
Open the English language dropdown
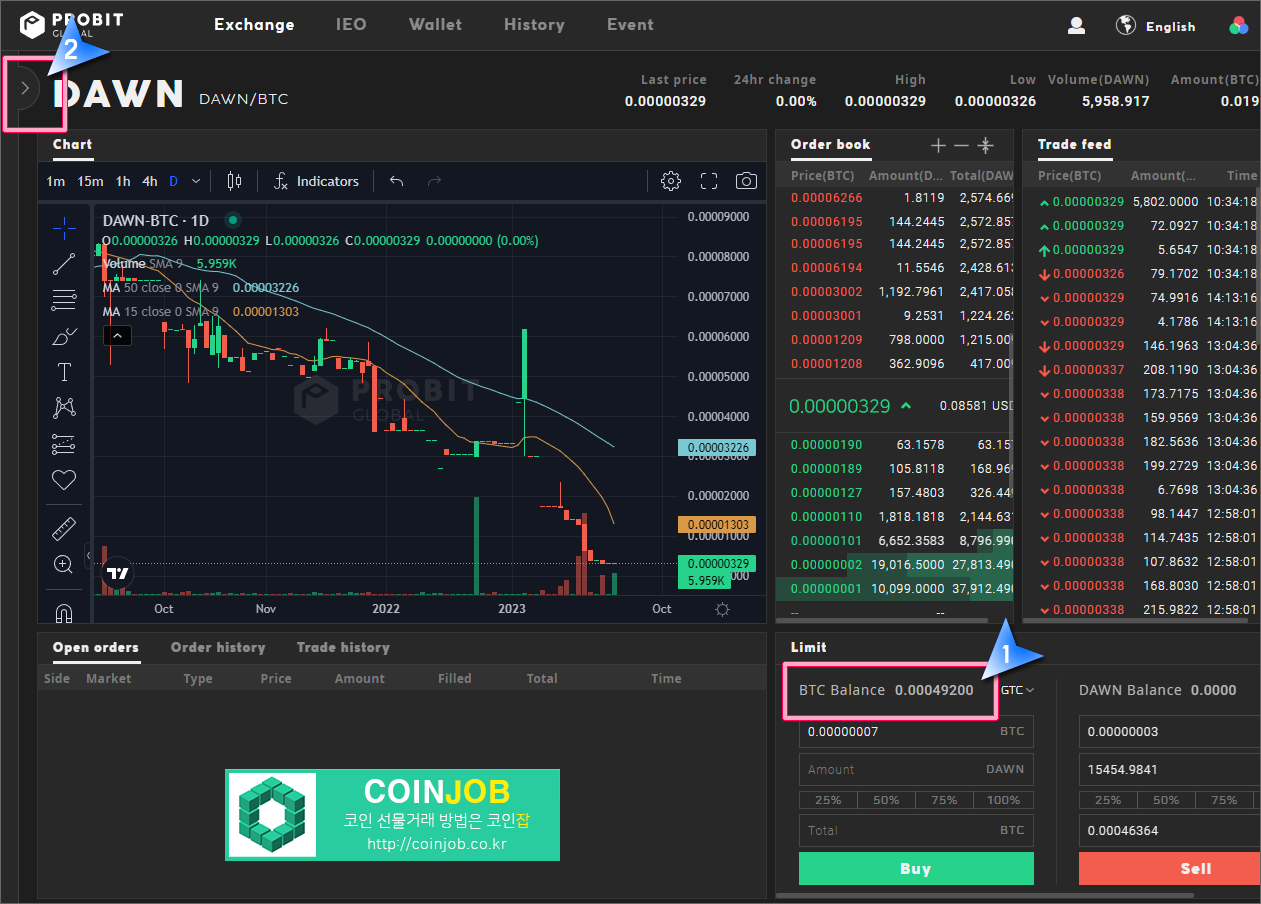coord(1171,27)
